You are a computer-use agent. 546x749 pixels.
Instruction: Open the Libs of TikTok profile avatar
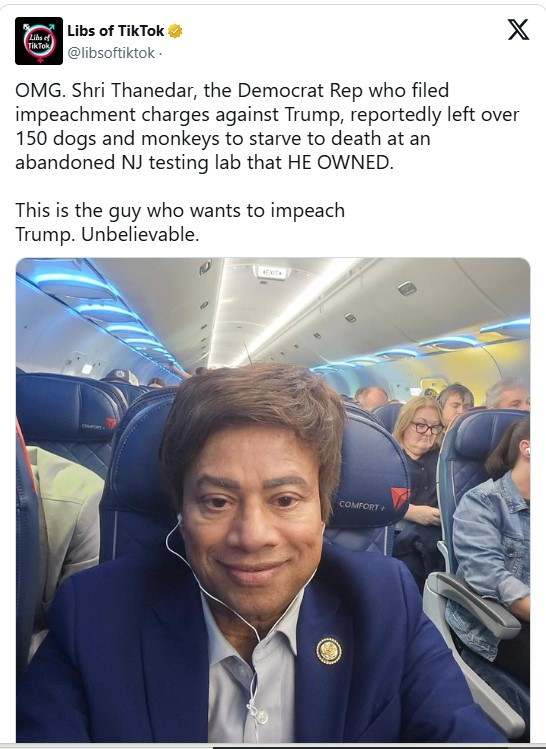39,41
